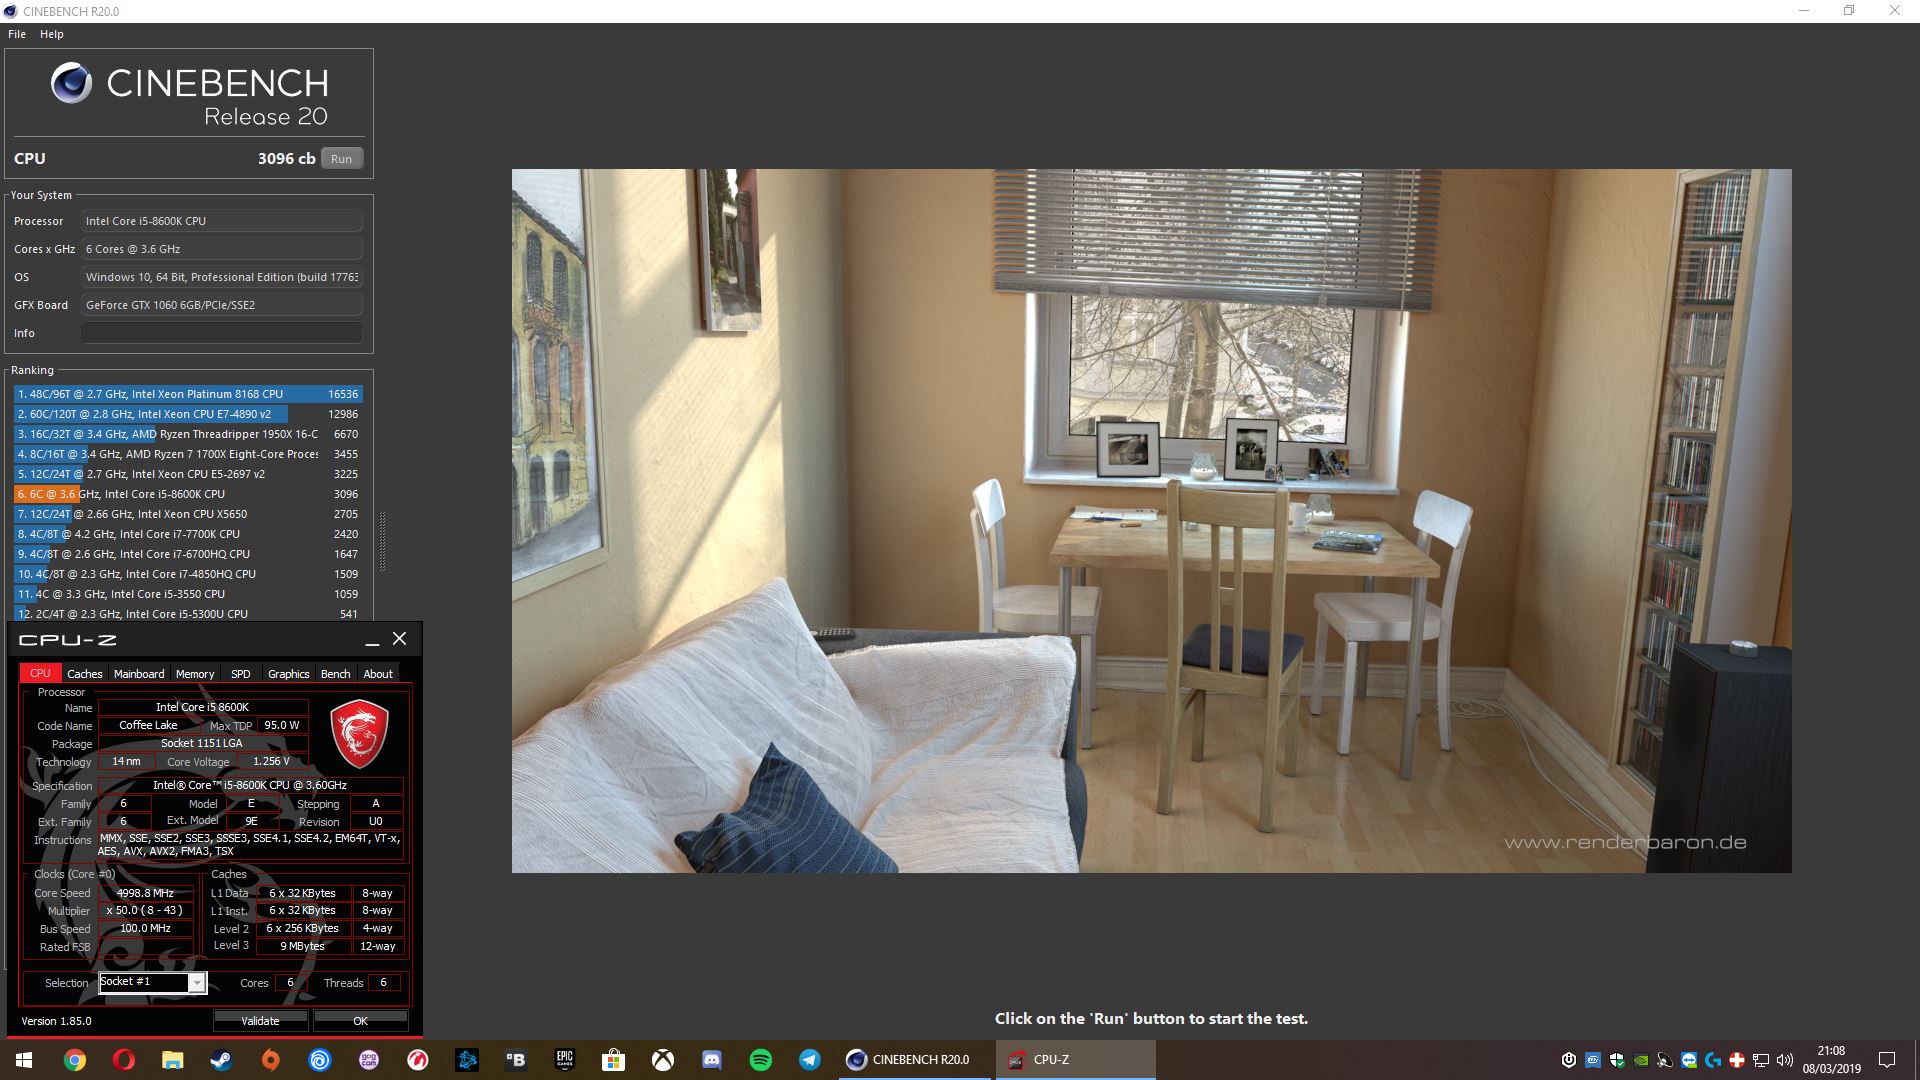Close the CPU-Z window
This screenshot has width=1920, height=1080.
point(399,639)
